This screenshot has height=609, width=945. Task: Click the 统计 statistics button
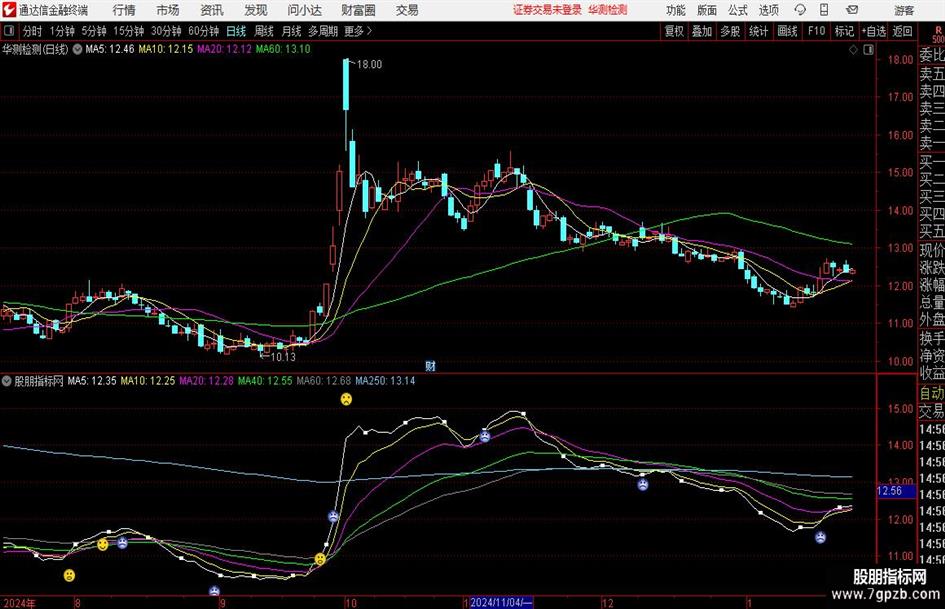758,31
